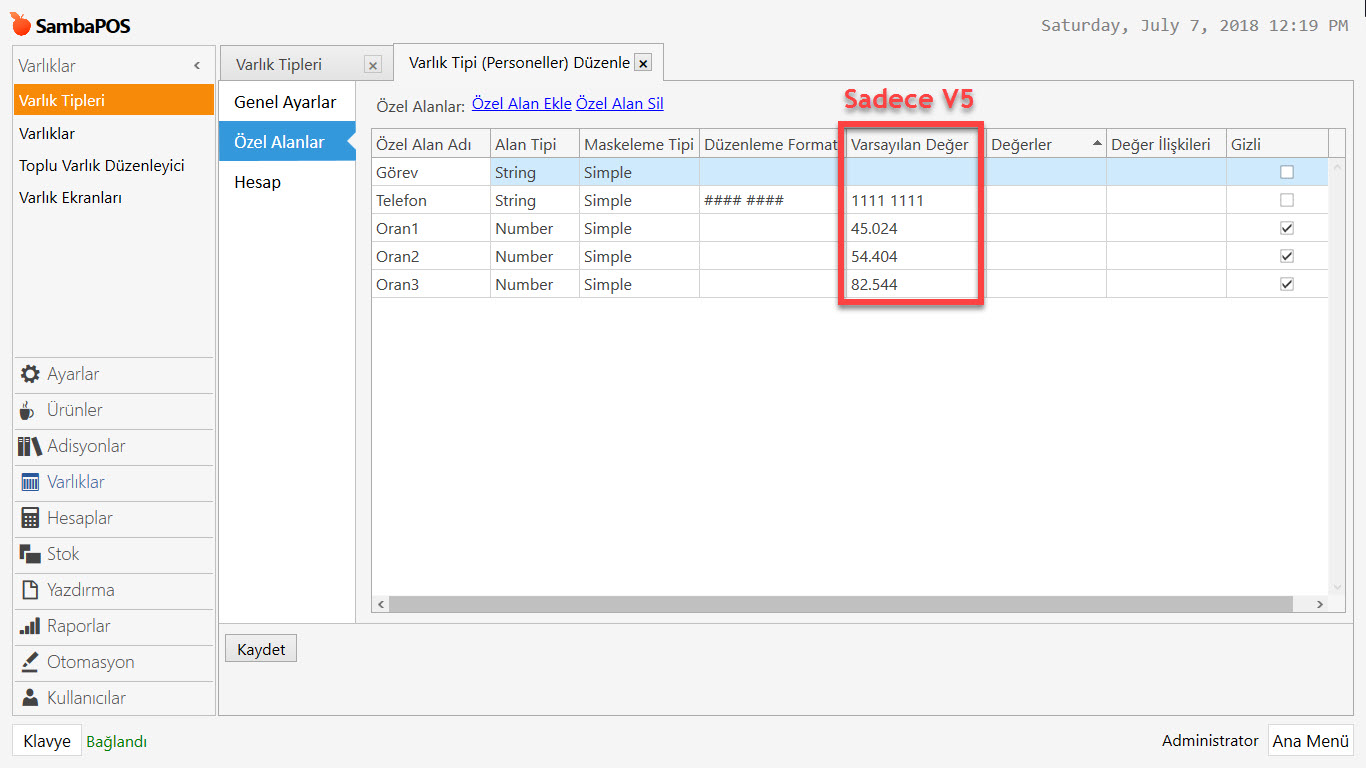
Task: Open the Adisyonlar section
Action: click(75, 447)
